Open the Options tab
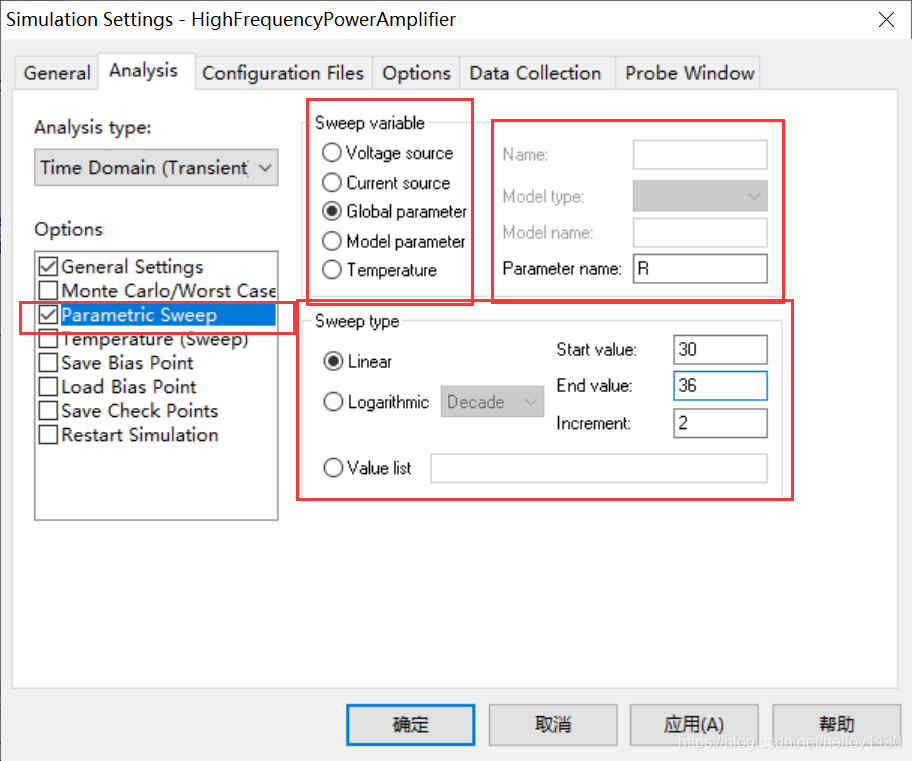 (x=416, y=73)
